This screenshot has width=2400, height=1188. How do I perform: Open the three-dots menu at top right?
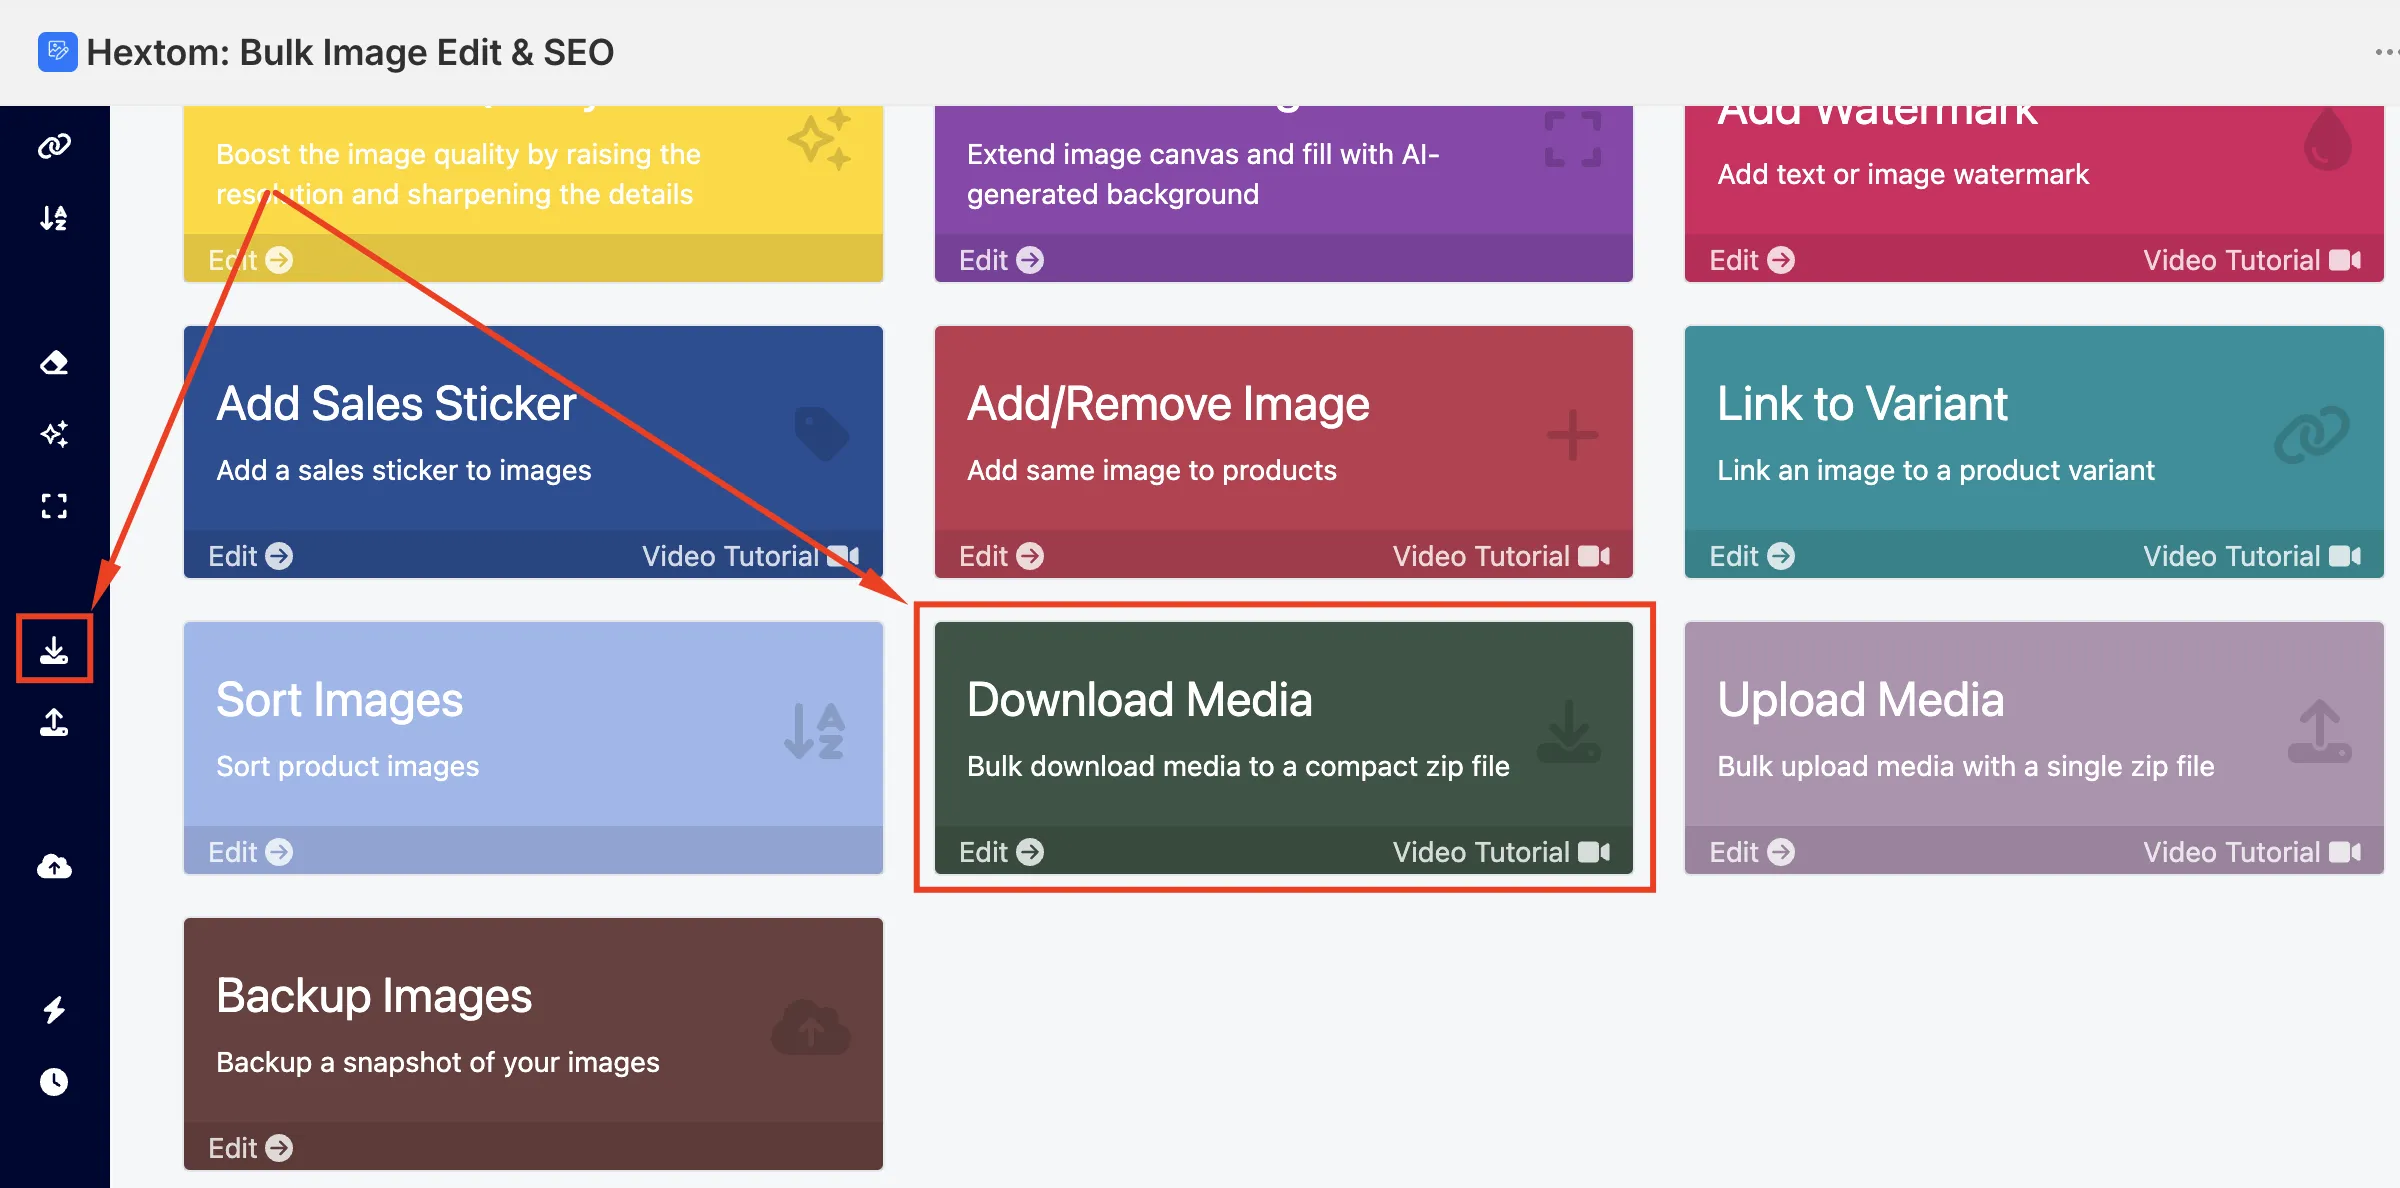point(2386,52)
